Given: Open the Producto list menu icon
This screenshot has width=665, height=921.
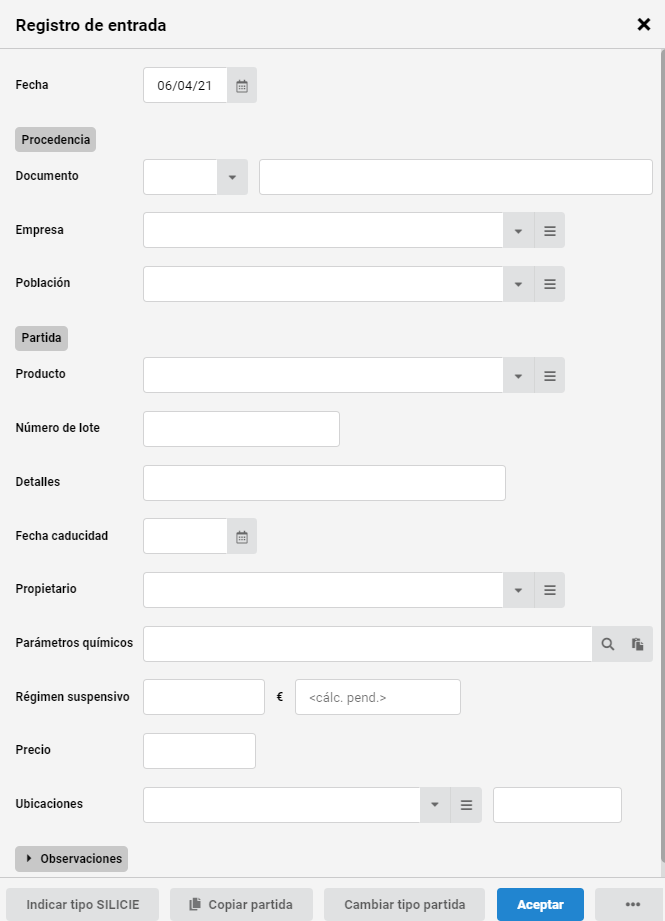Looking at the screenshot, I should pos(550,375).
